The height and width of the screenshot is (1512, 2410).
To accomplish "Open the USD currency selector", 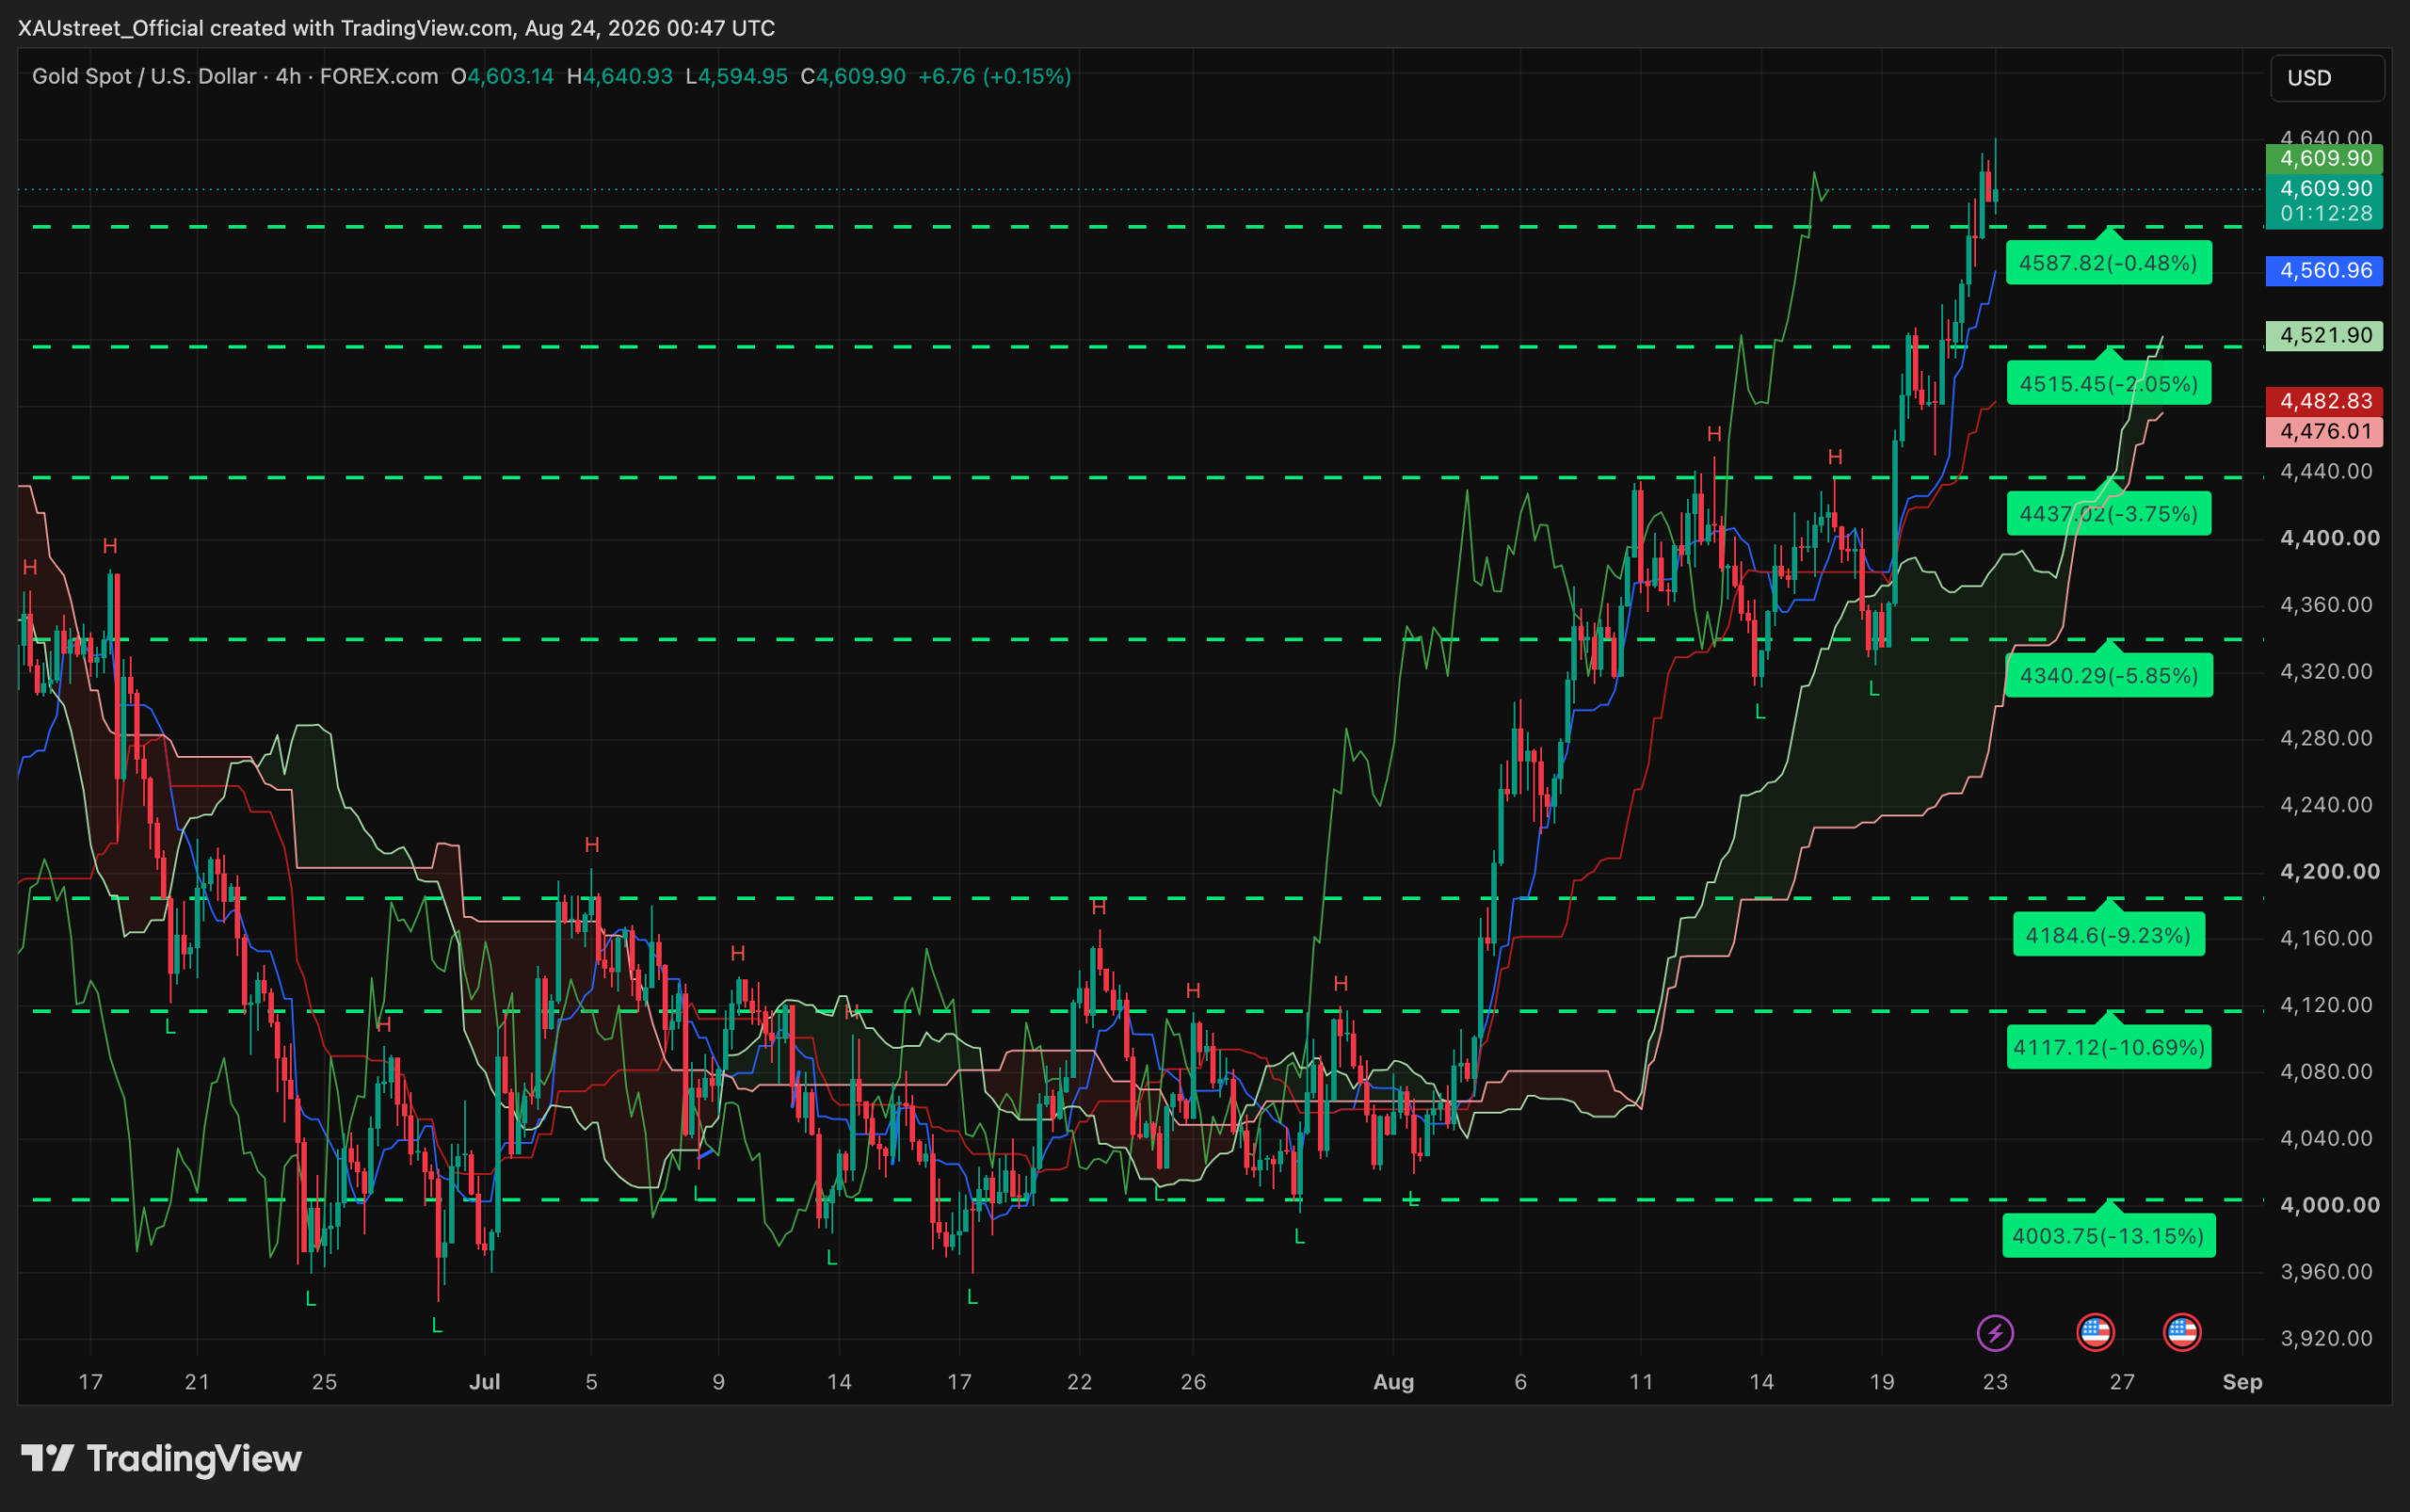I will (2328, 78).
